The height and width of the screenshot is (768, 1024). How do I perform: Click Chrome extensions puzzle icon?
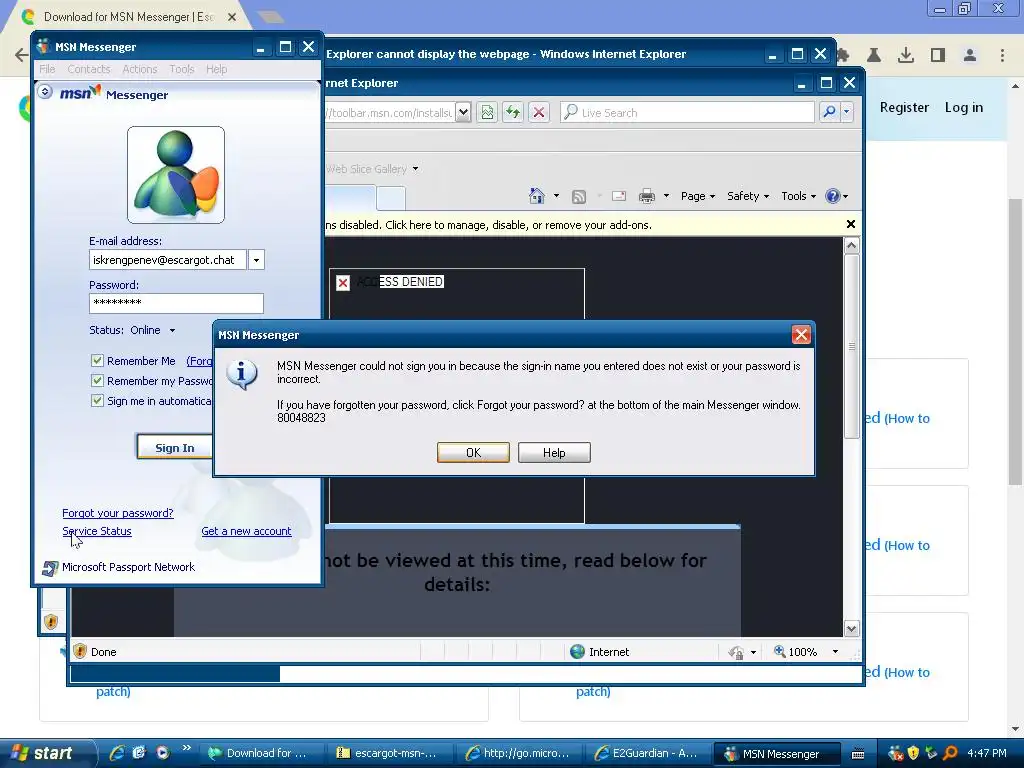[843, 56]
